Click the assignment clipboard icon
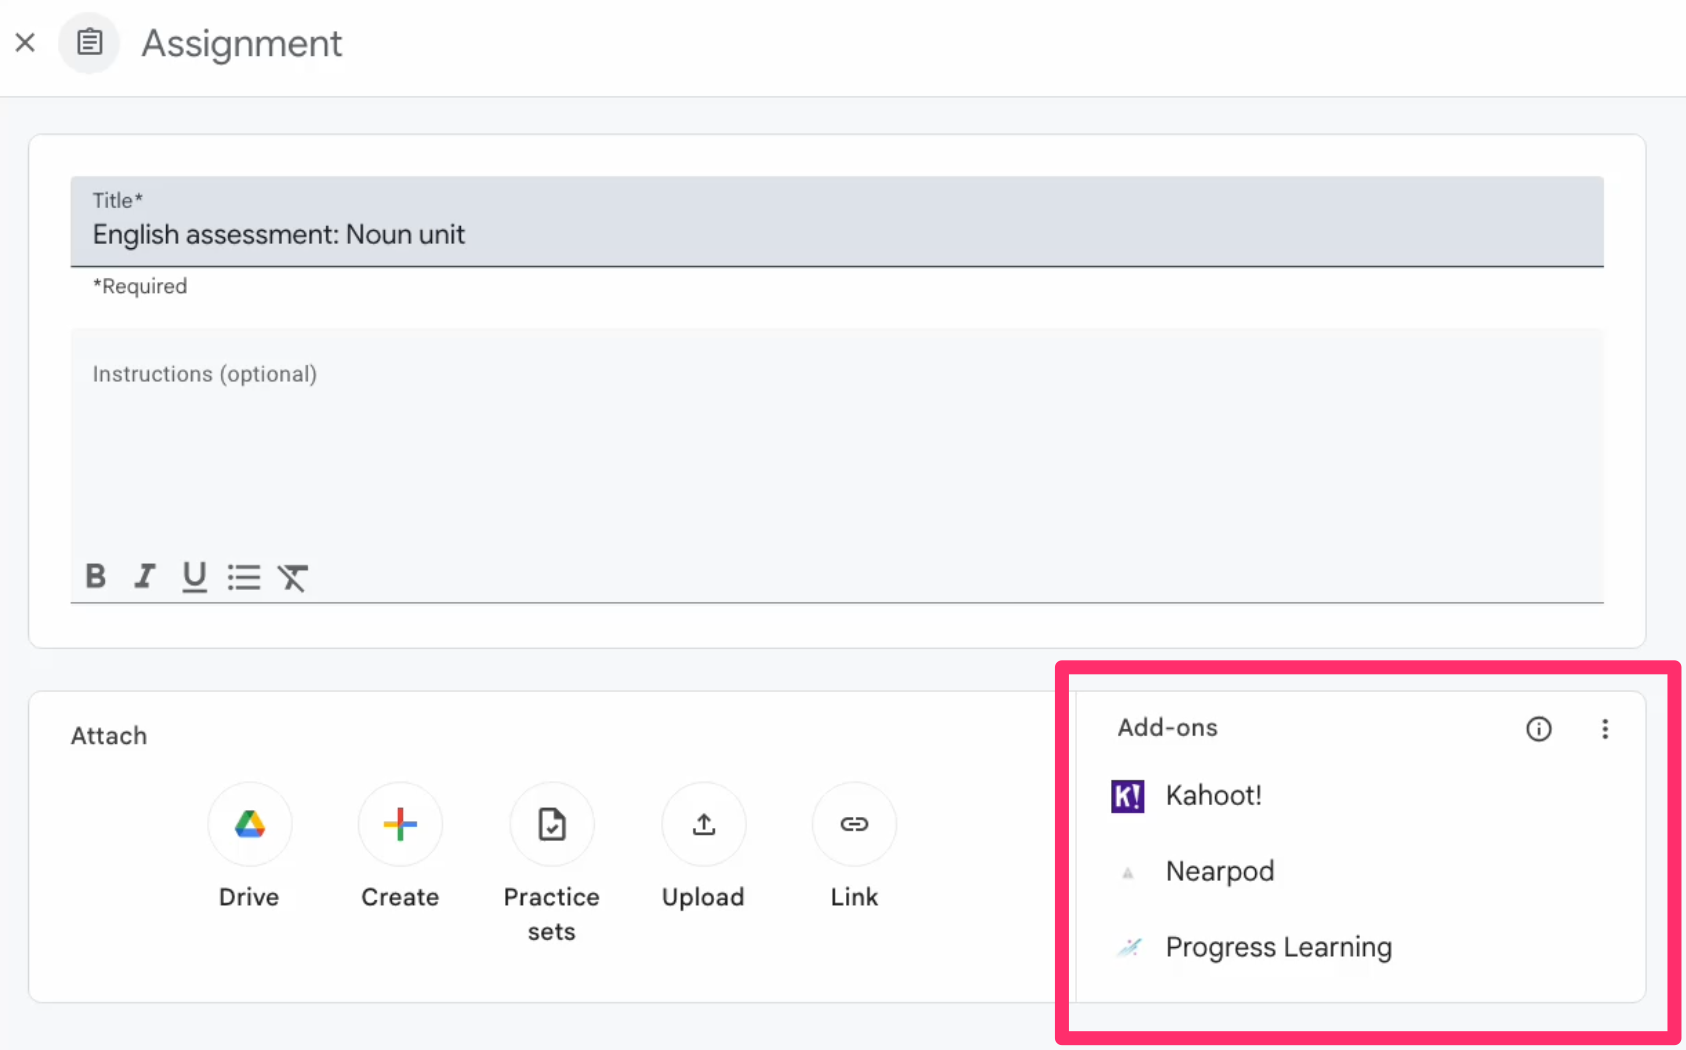 [89, 42]
